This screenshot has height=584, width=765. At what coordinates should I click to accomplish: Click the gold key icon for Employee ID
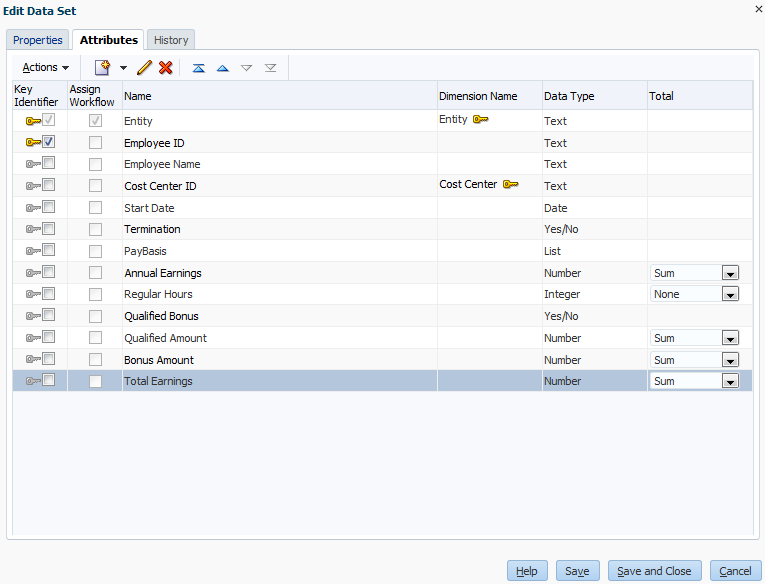pos(33,142)
